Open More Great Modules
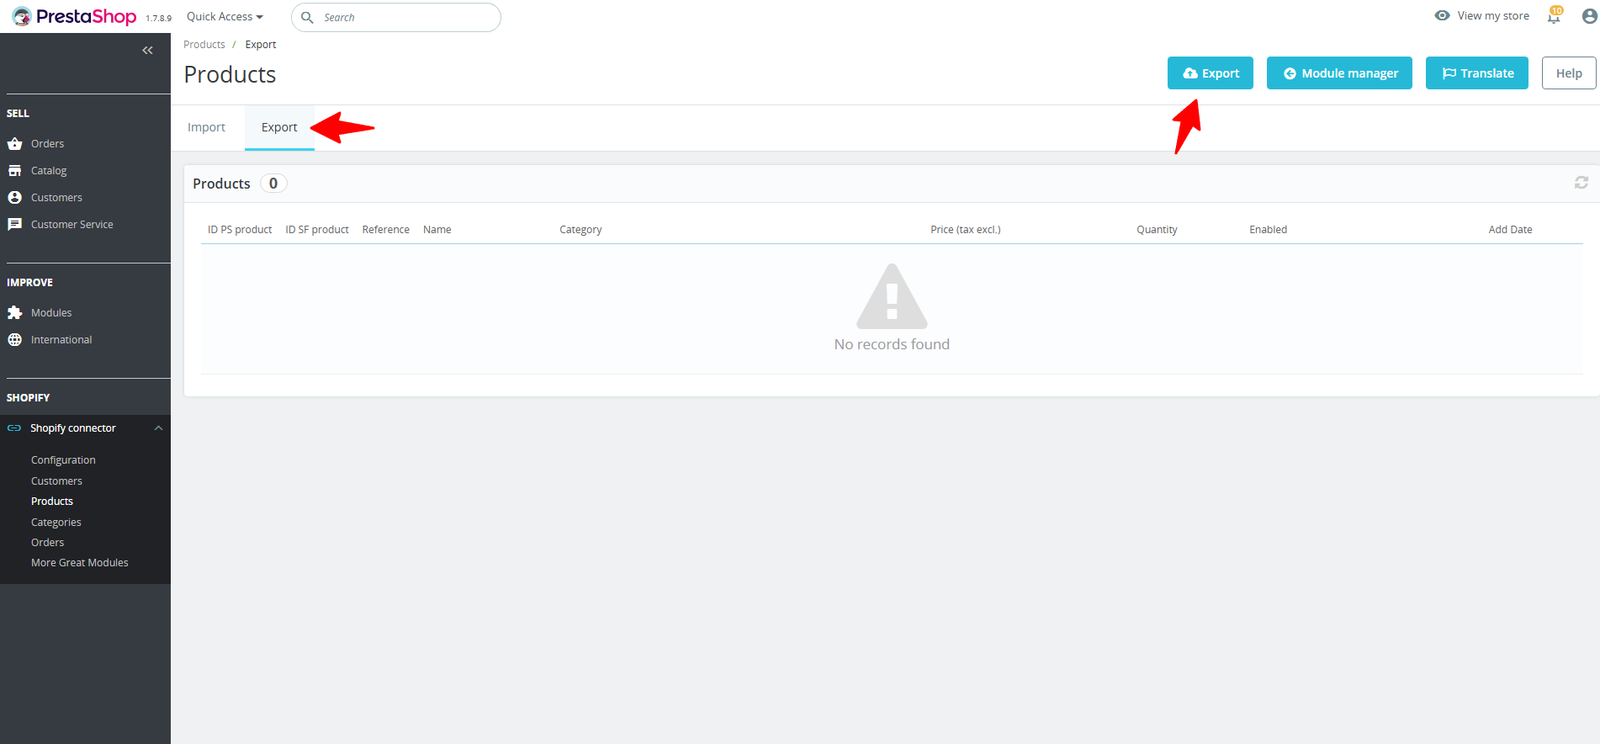Screen dimensions: 1600x744 [x=80, y=563]
